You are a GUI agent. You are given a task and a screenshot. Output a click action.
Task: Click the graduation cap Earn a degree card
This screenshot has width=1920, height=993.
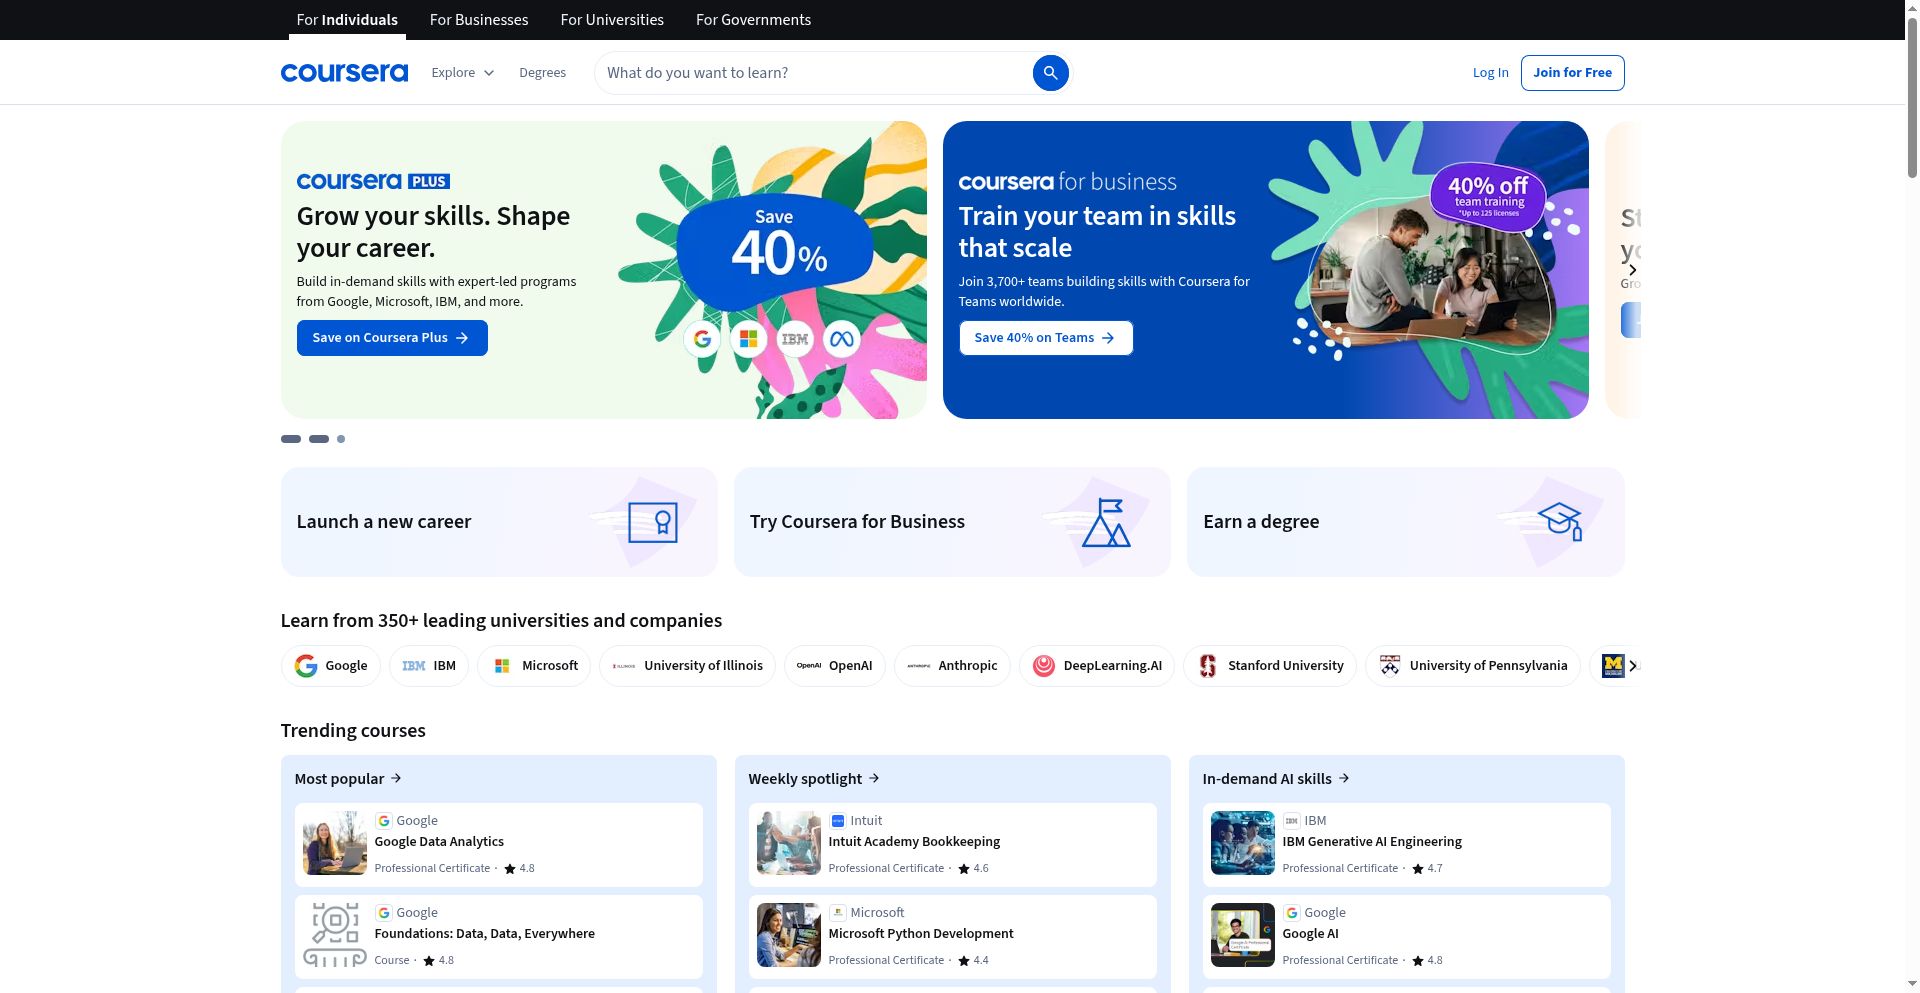tap(1404, 522)
